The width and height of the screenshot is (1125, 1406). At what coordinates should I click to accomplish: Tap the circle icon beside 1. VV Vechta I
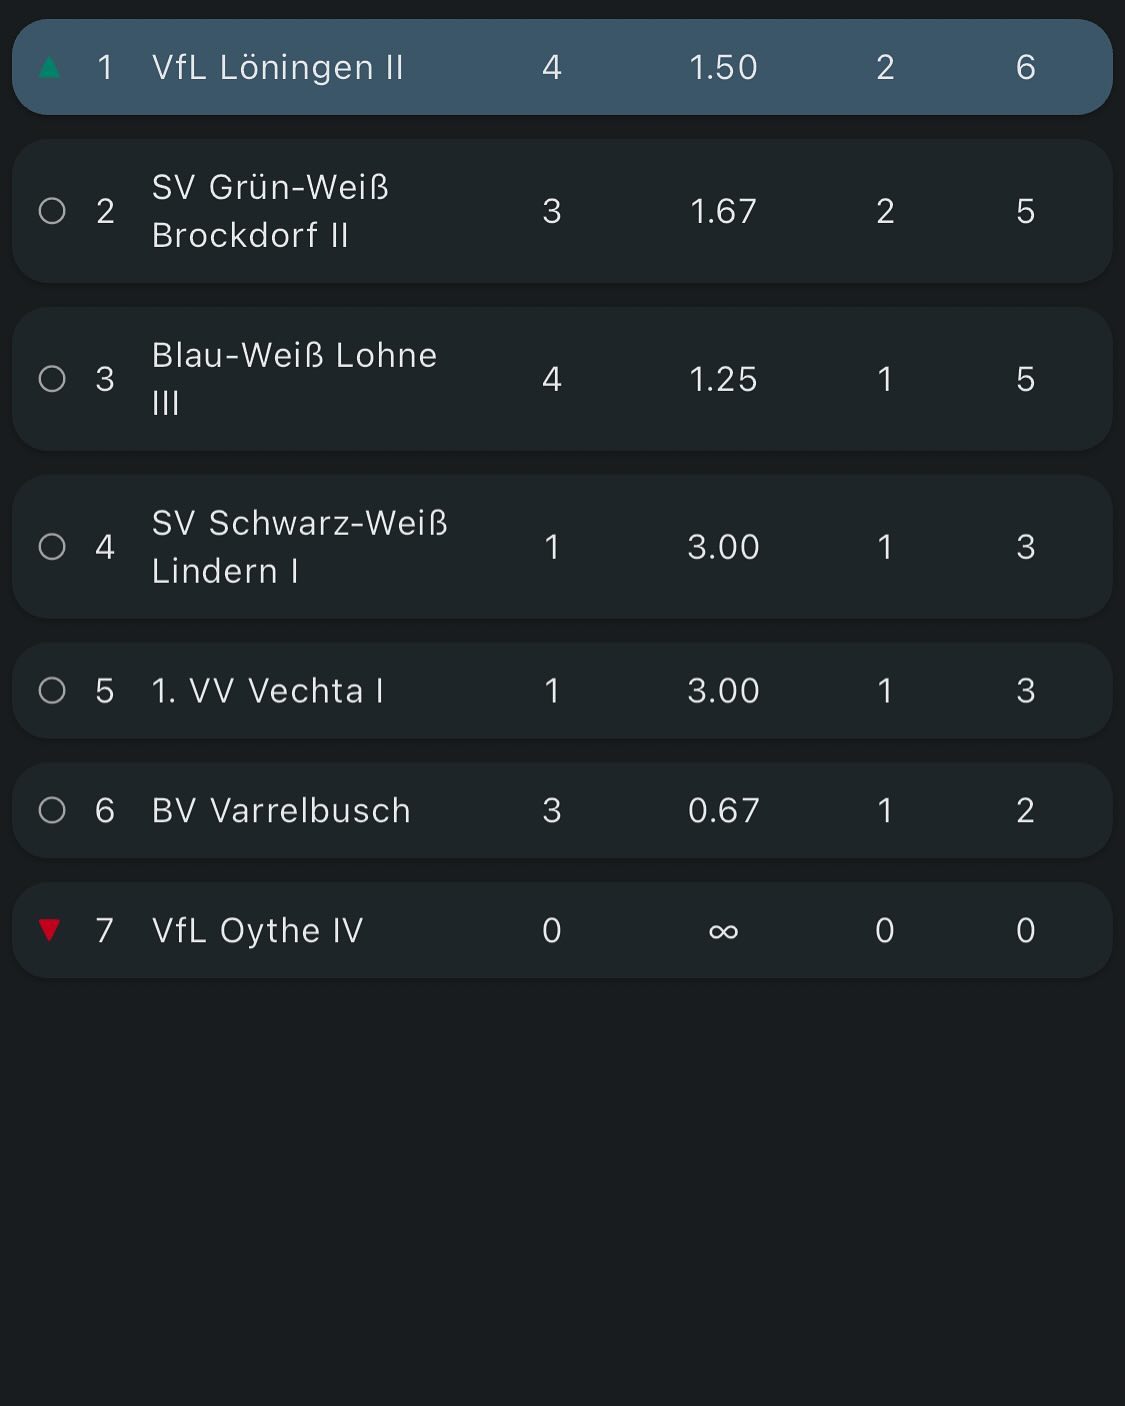(52, 691)
